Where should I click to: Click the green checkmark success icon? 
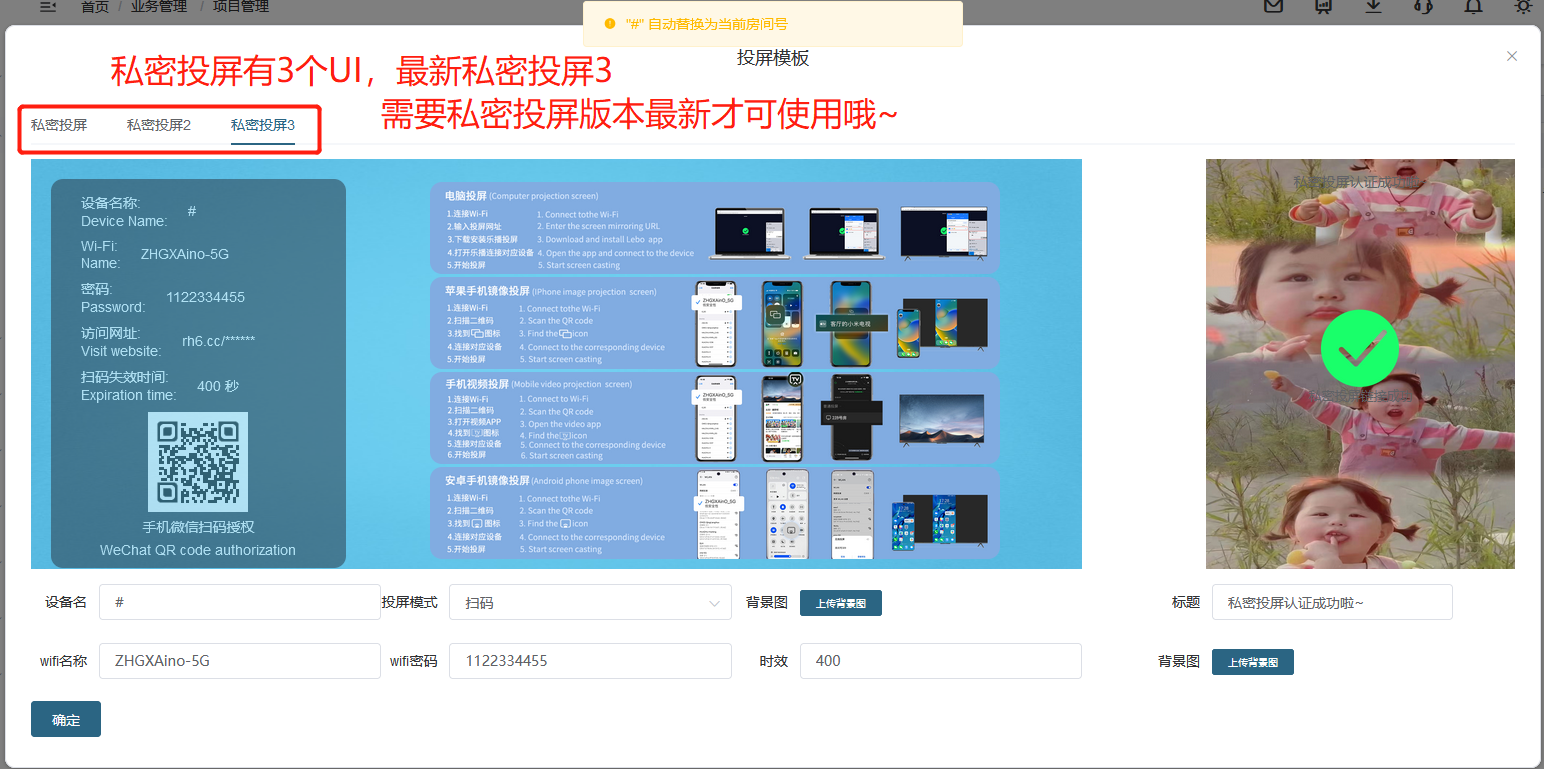[x=1359, y=349]
